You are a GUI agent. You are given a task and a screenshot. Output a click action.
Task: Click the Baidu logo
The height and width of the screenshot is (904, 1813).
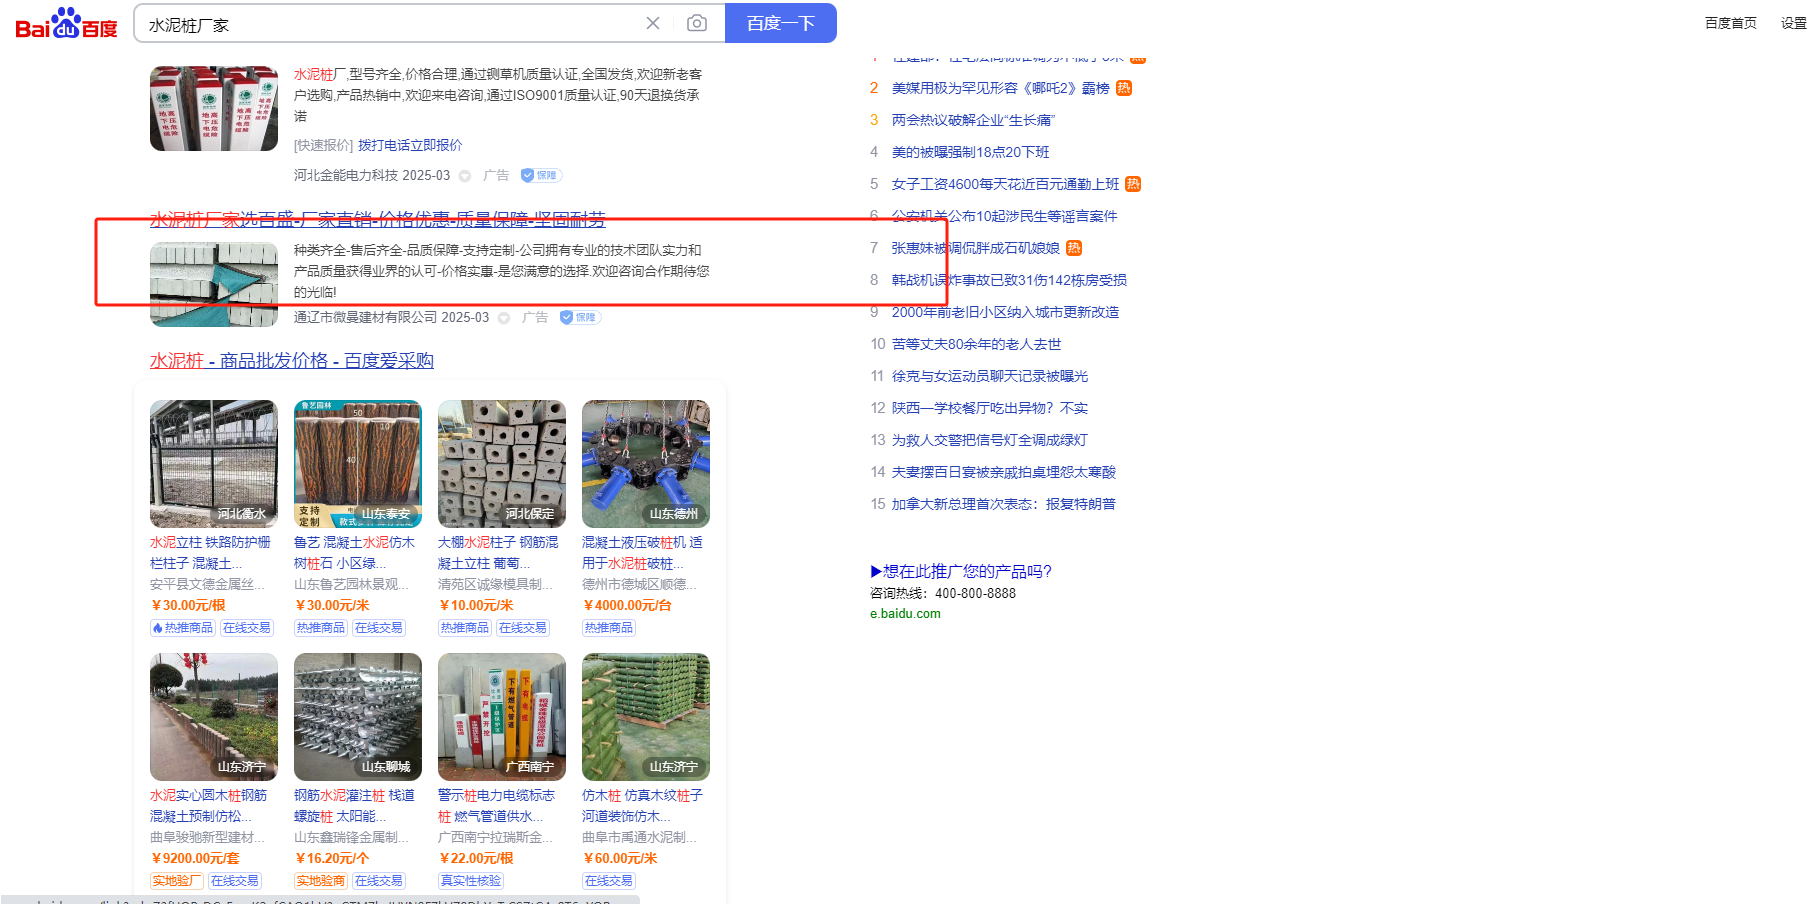point(66,23)
